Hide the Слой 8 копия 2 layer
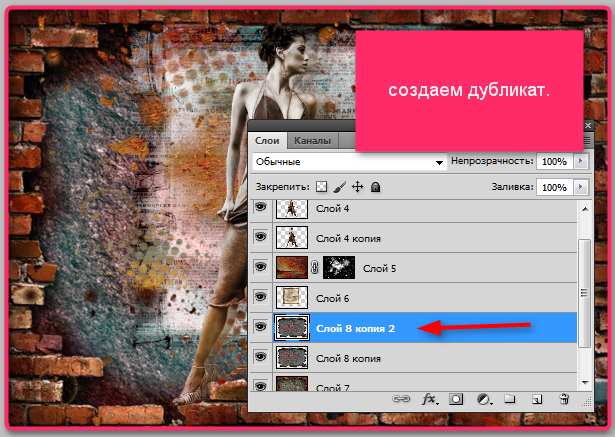Screen dimensions: 615x437 [x=260, y=327]
